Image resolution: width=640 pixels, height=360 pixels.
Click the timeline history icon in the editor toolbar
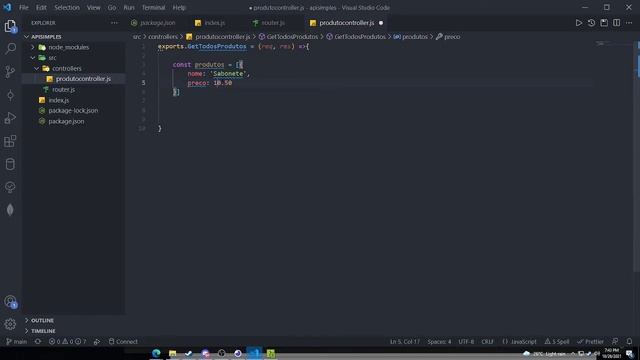[x=591, y=23]
